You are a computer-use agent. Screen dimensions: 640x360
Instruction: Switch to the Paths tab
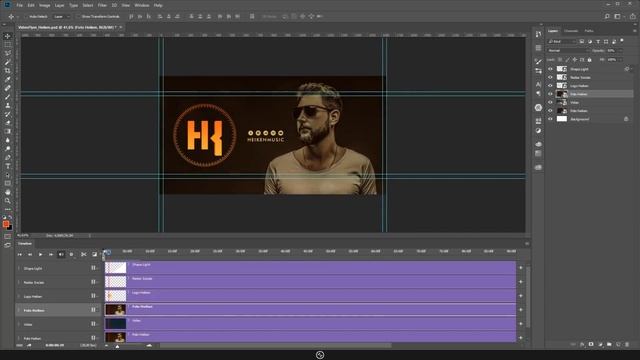pos(589,31)
